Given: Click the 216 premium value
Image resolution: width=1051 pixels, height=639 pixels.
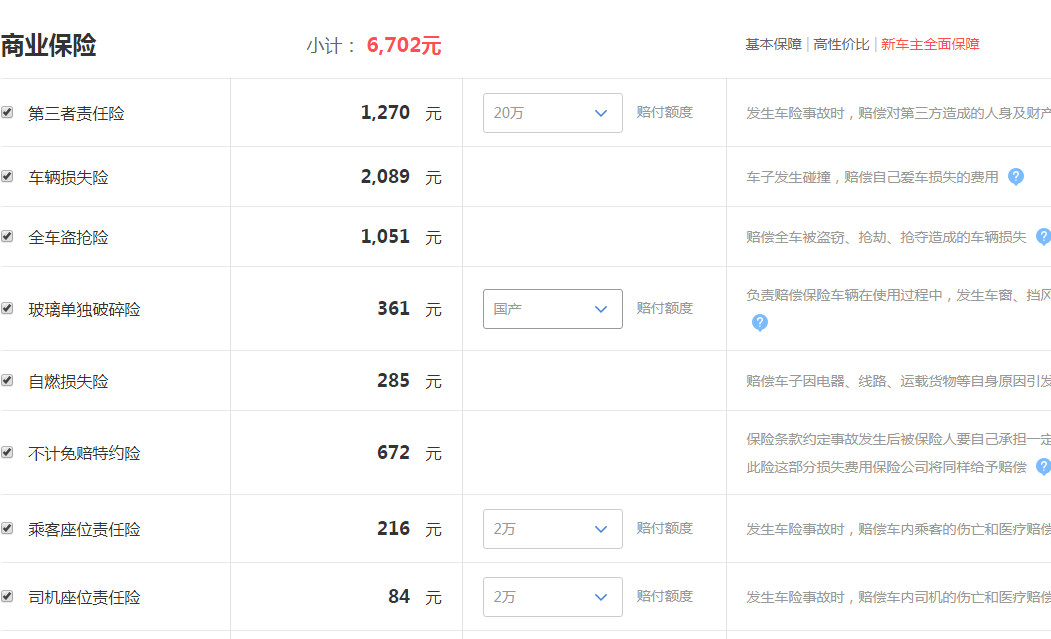Looking at the screenshot, I should tap(393, 528).
